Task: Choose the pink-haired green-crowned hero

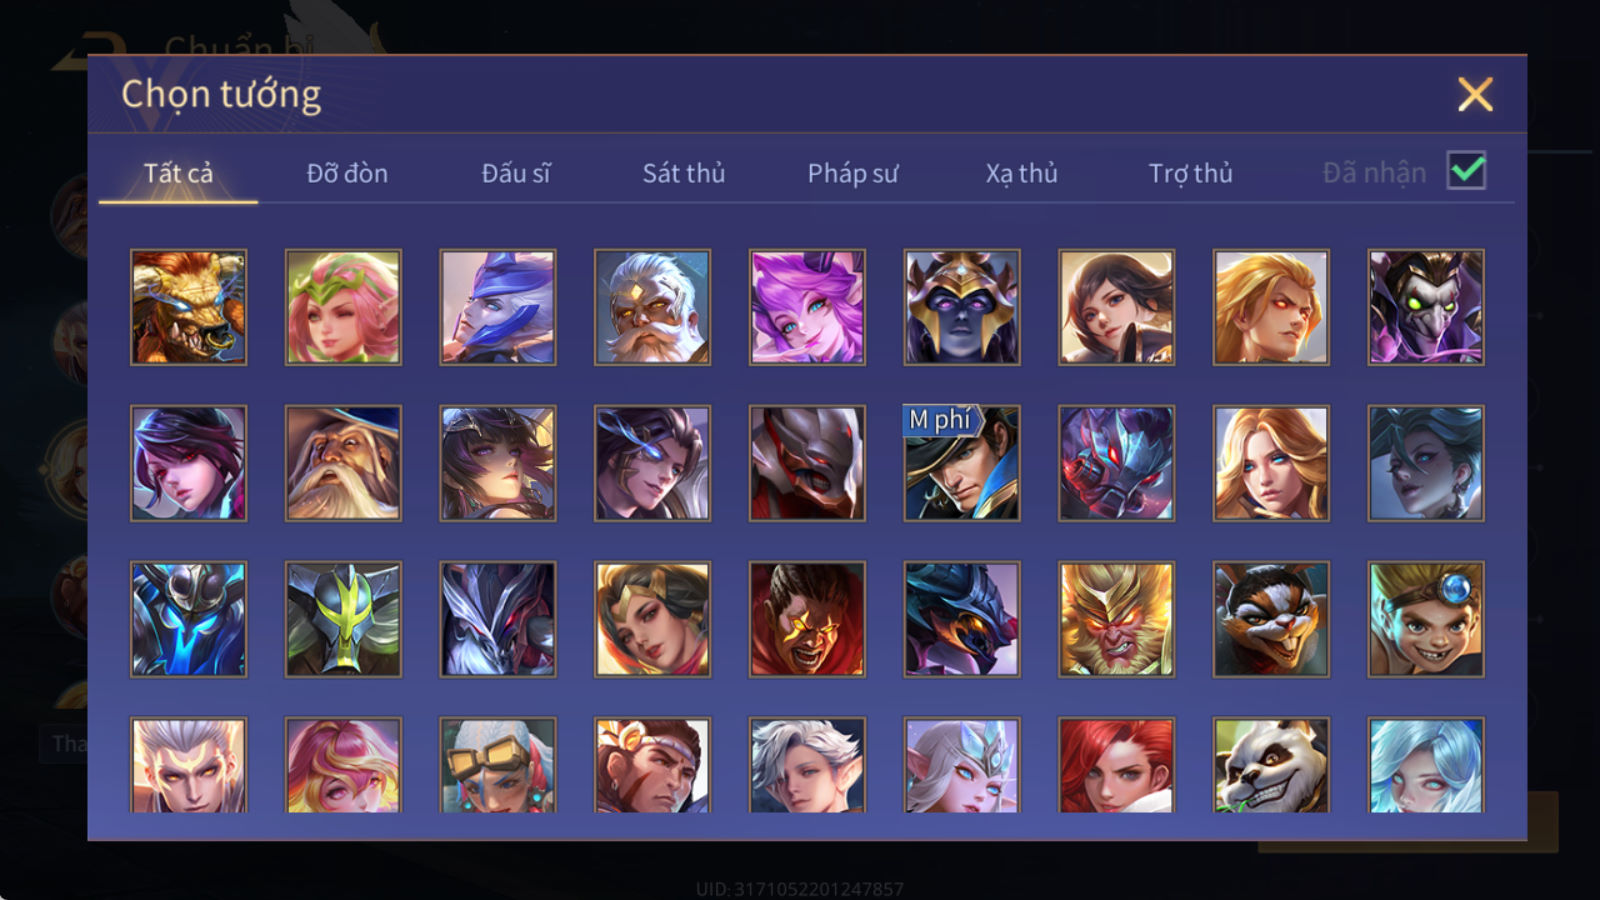Action: 343,307
